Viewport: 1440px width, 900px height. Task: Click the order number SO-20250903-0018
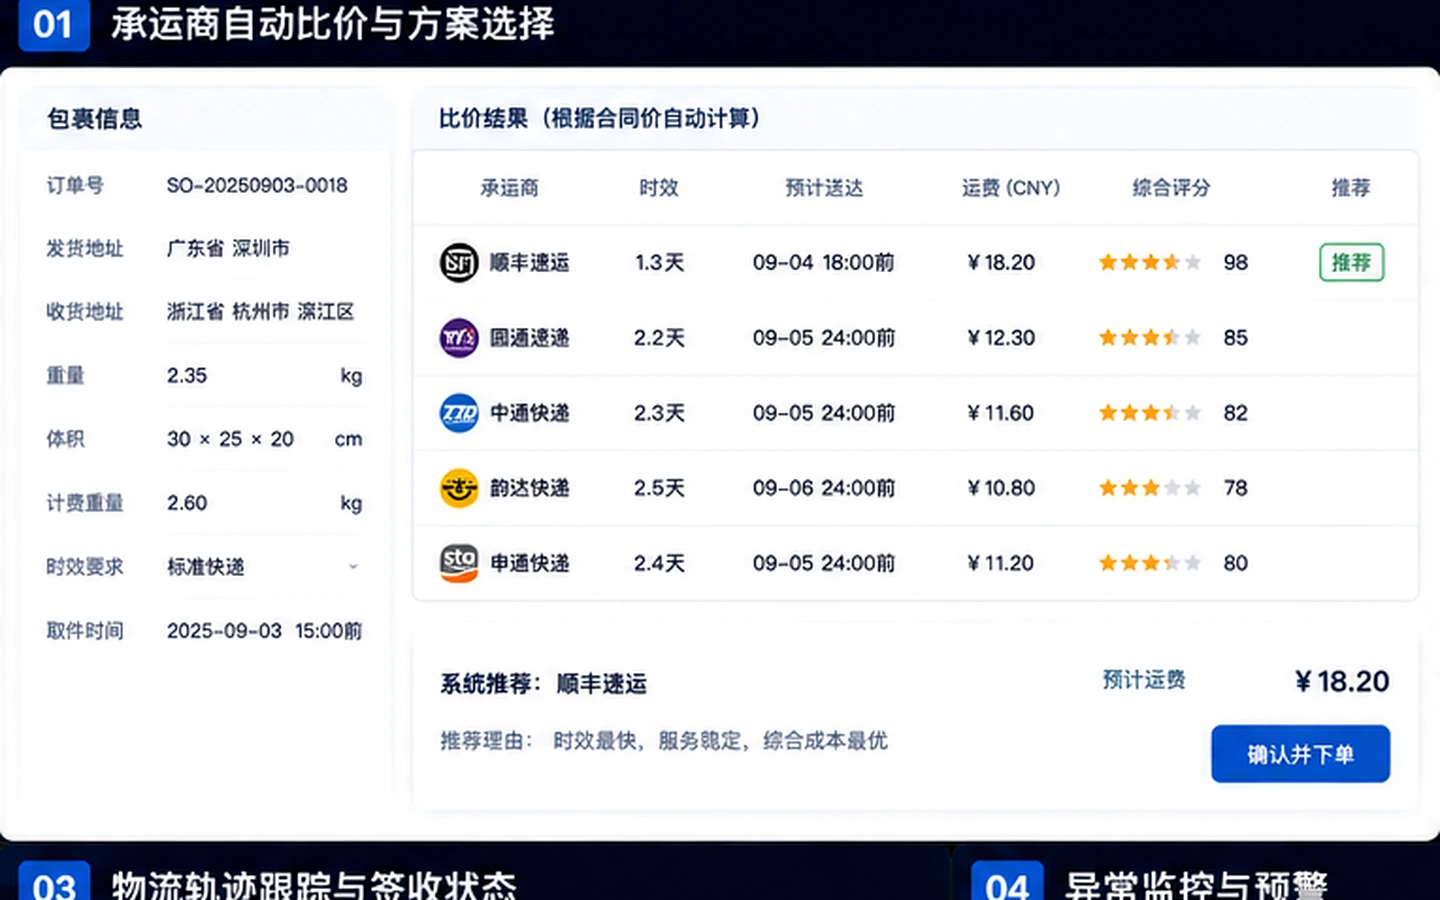tap(257, 186)
